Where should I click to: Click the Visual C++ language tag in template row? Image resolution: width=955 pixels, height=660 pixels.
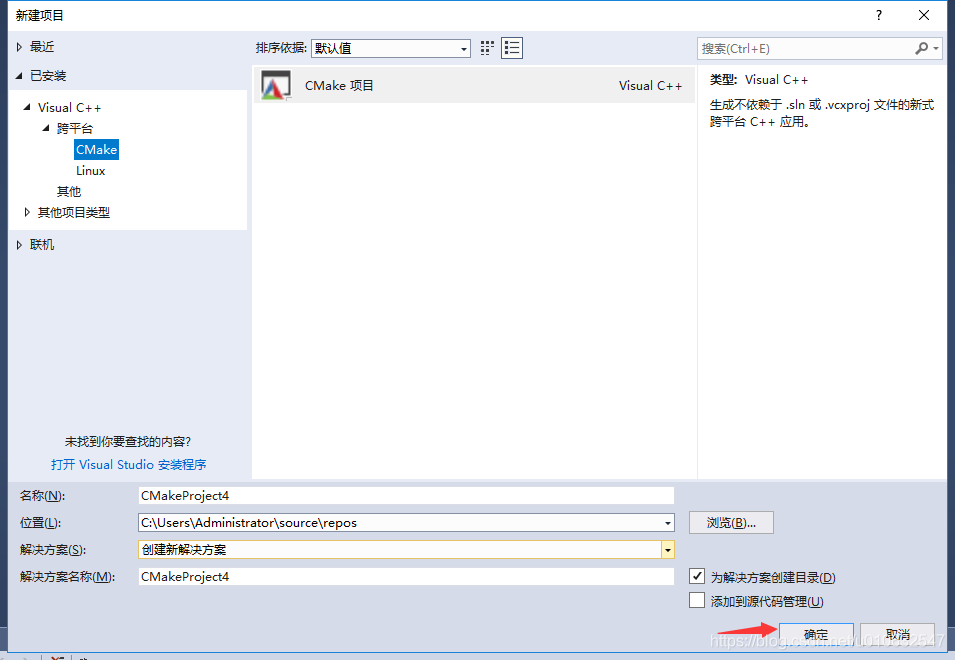coord(650,86)
